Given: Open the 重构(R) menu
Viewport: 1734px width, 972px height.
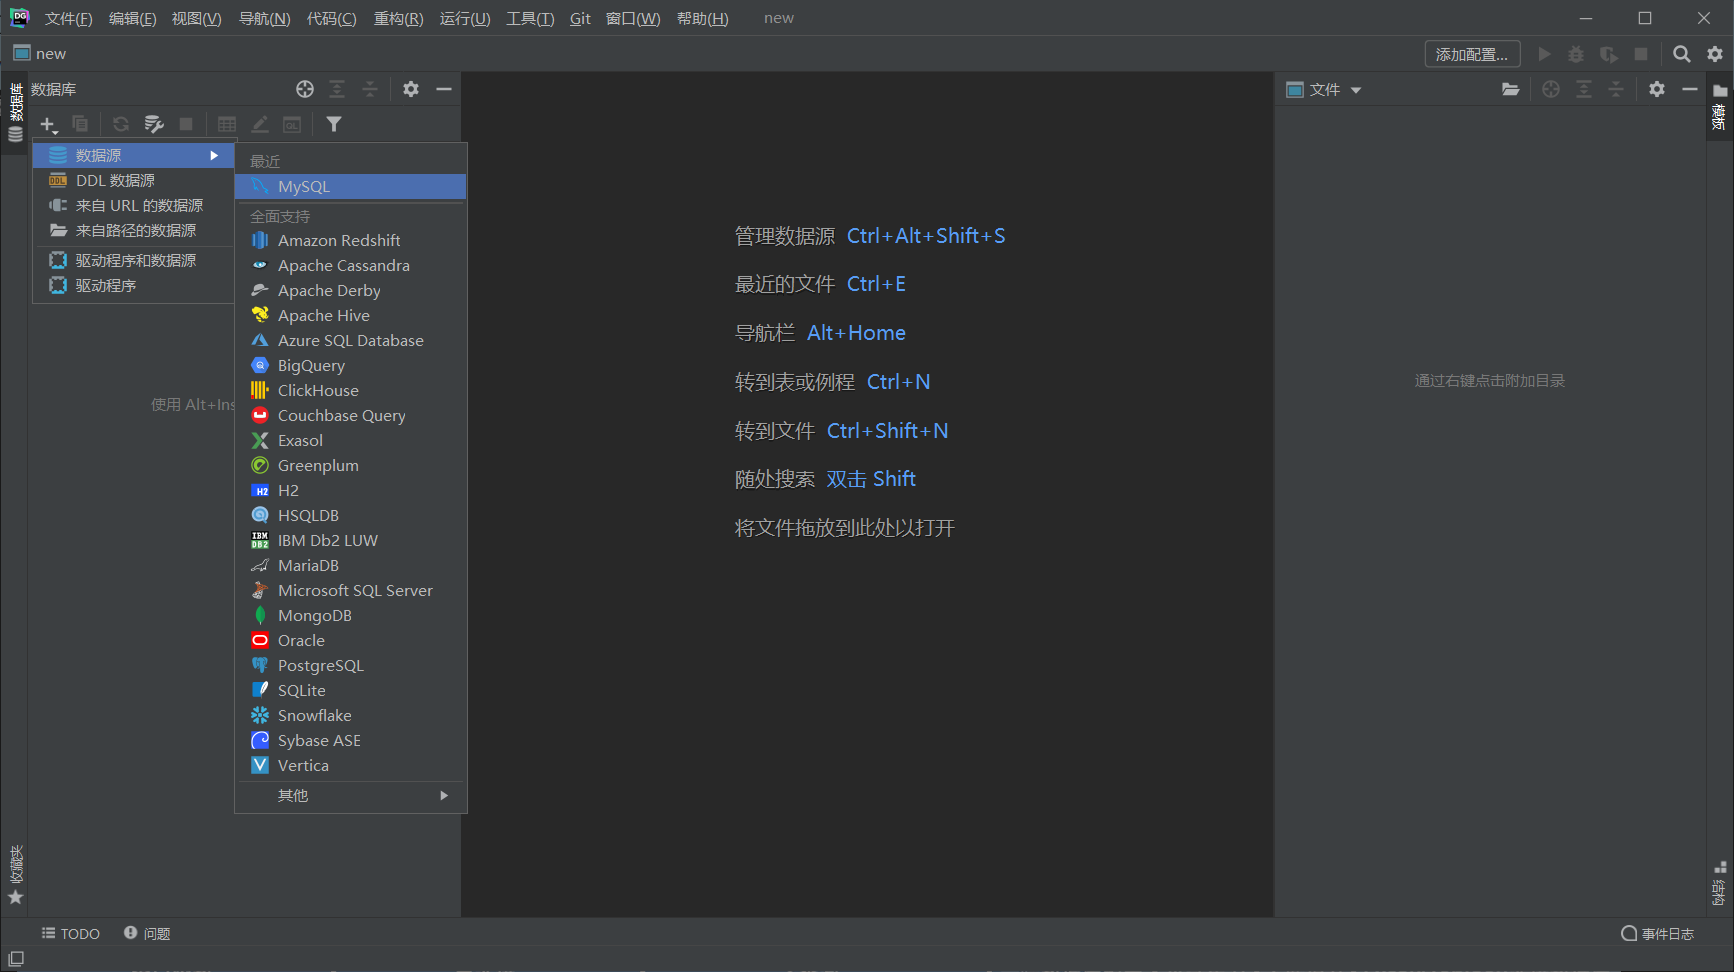Looking at the screenshot, I should (398, 18).
